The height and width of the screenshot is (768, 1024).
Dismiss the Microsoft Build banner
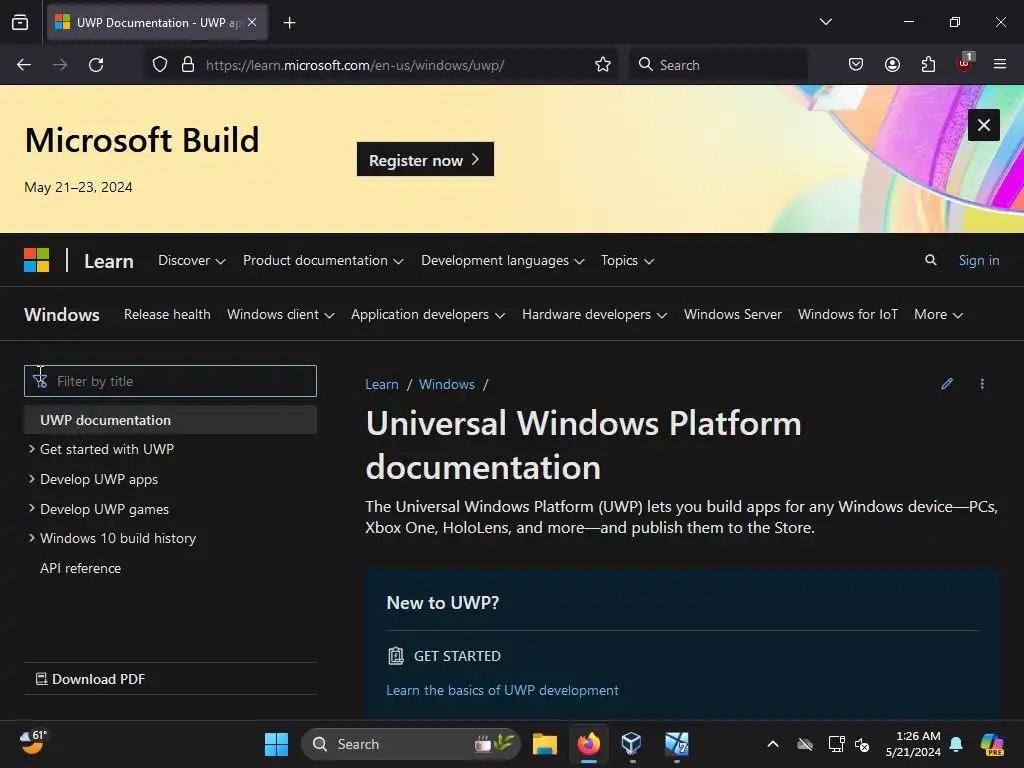[984, 125]
